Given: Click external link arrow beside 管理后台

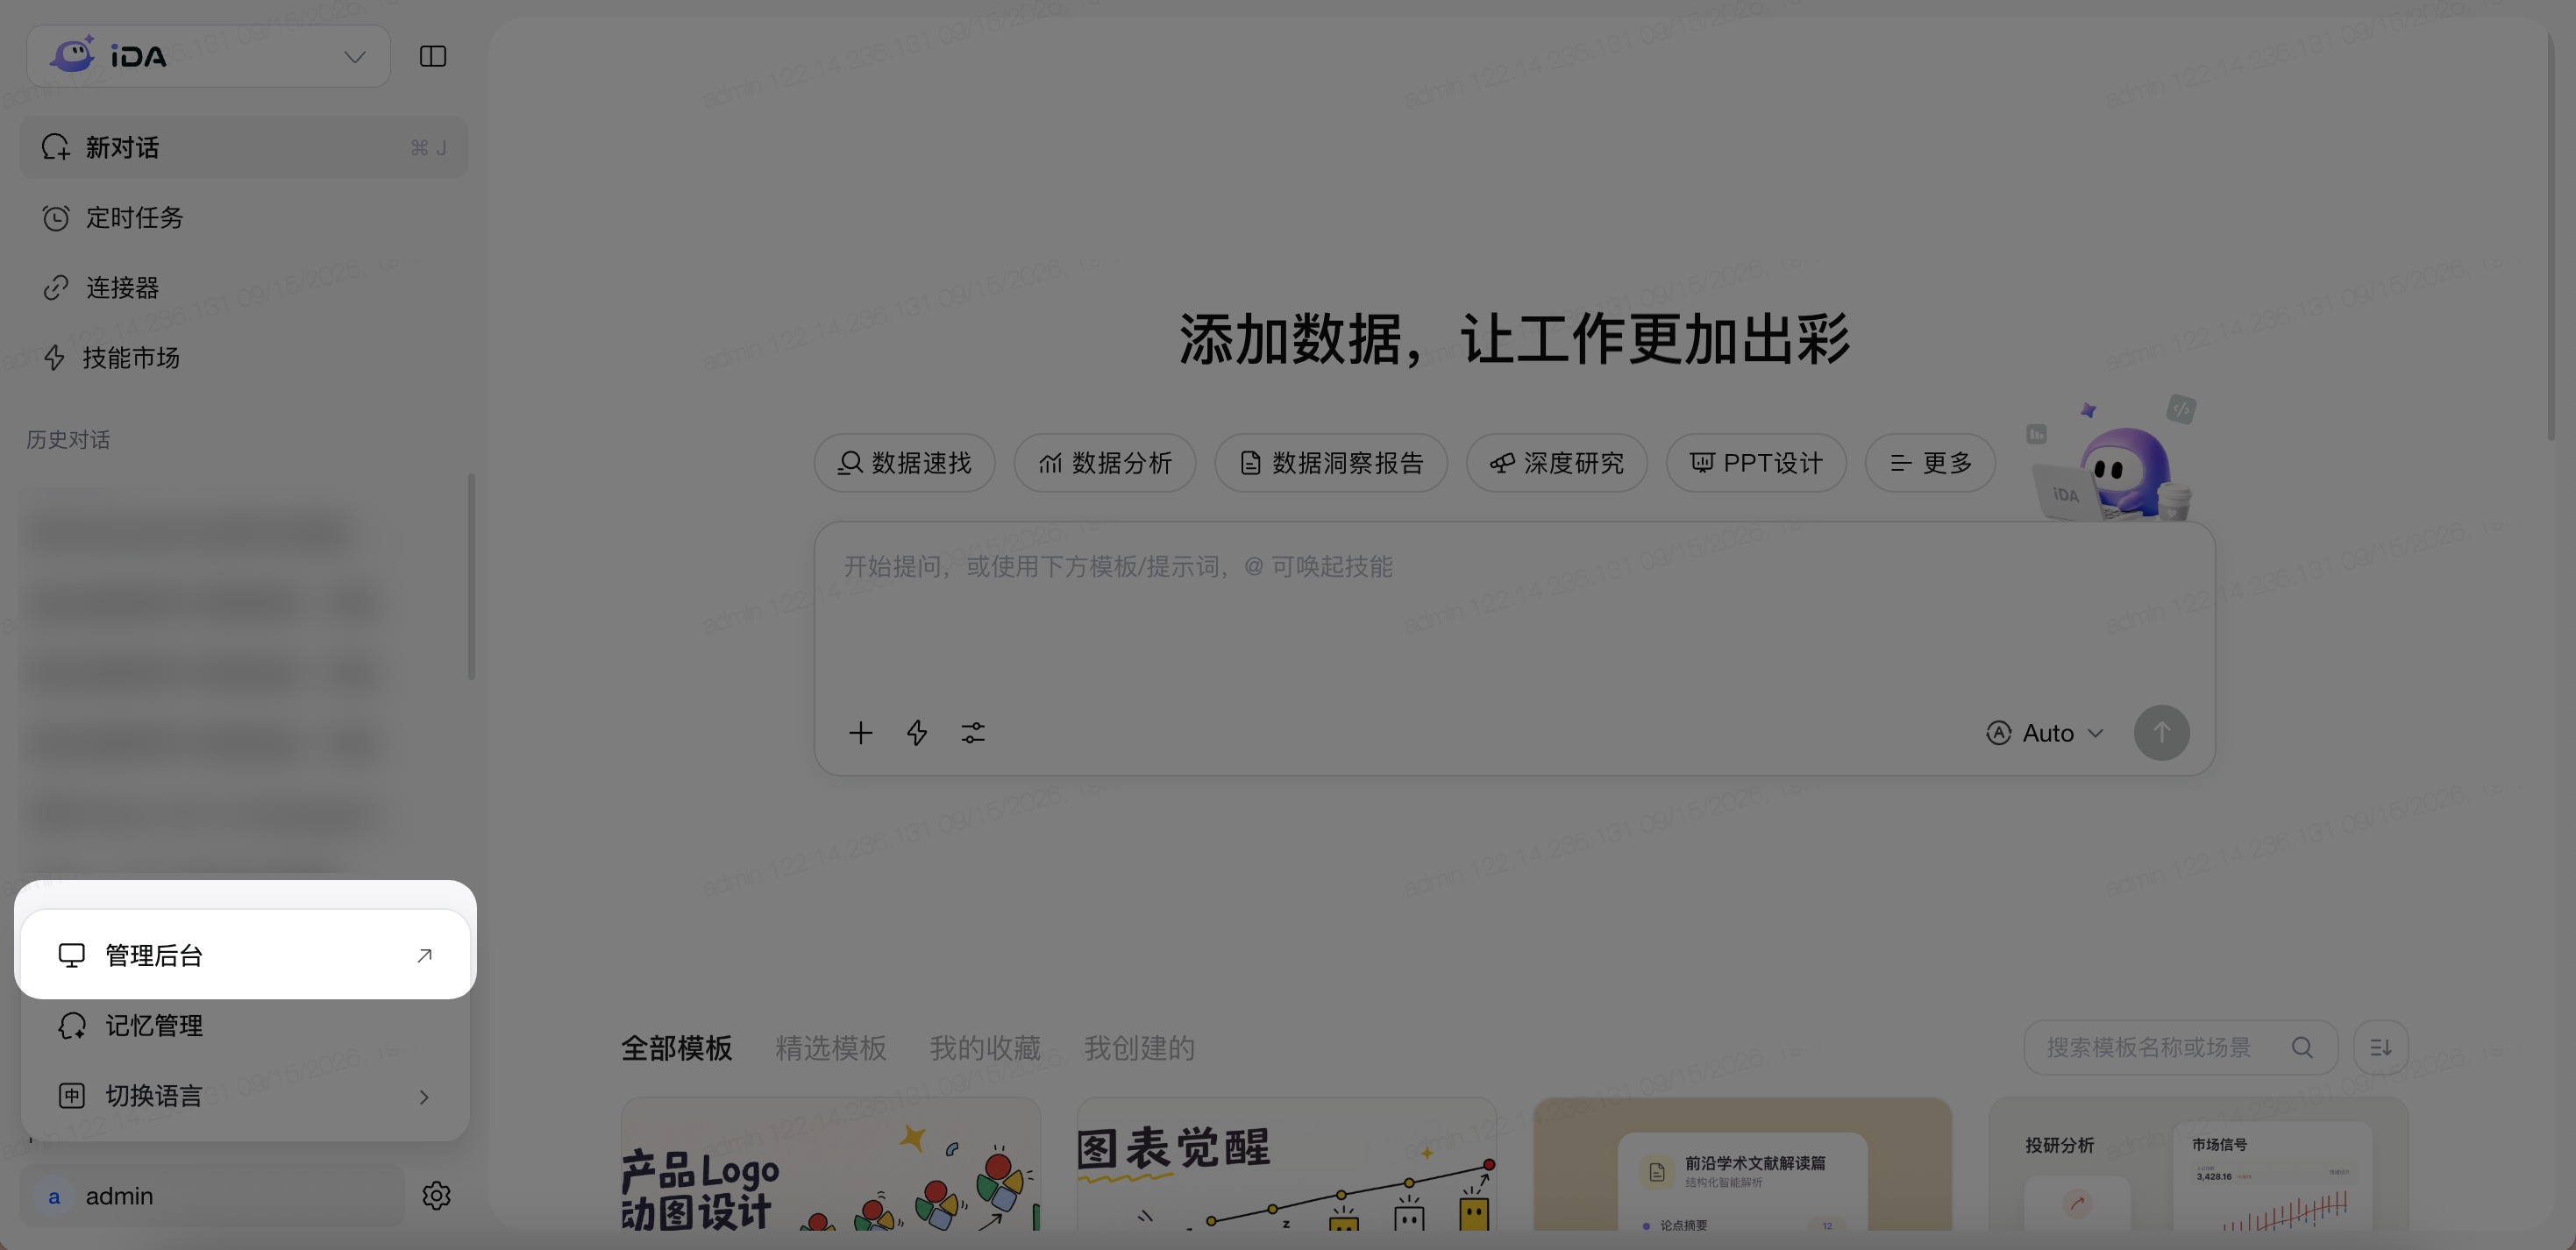Looking at the screenshot, I should (x=424, y=955).
